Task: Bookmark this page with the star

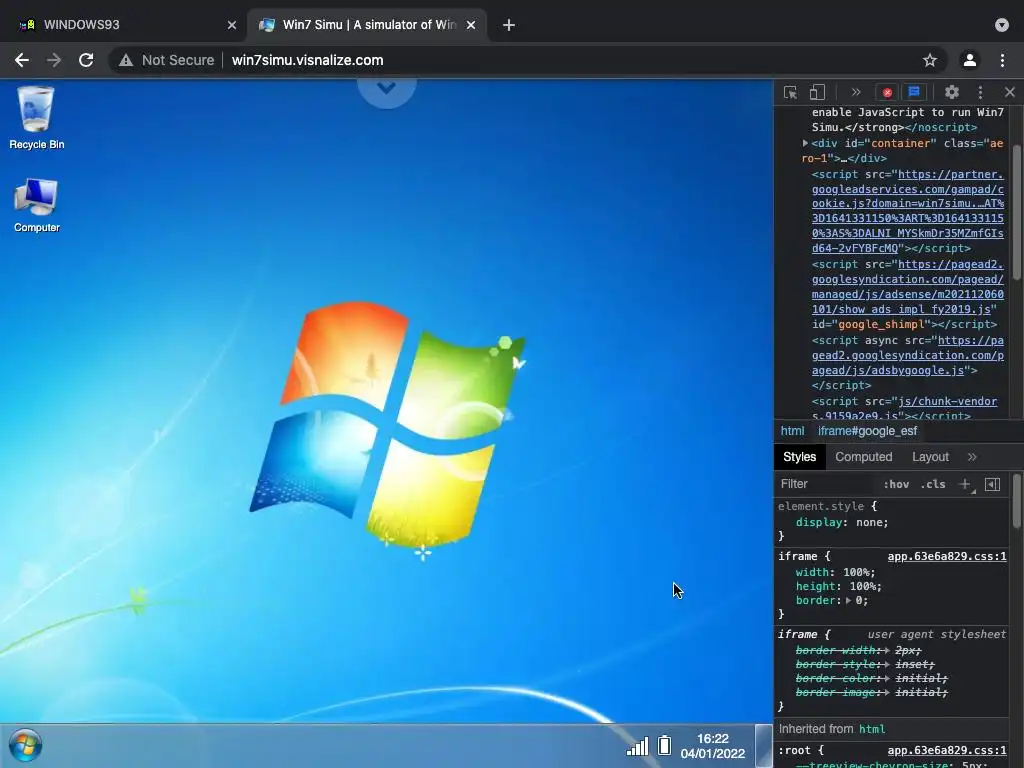Action: pyautogui.click(x=930, y=60)
